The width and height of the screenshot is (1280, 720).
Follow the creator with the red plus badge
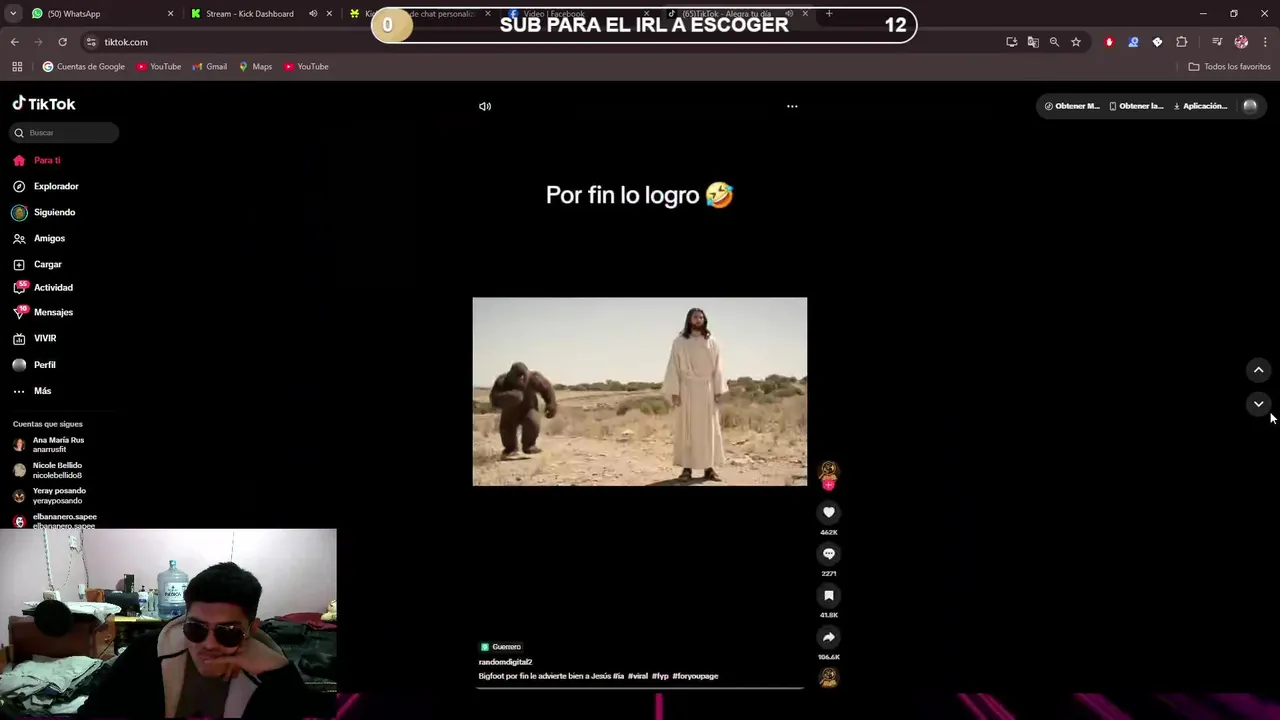tap(828, 485)
